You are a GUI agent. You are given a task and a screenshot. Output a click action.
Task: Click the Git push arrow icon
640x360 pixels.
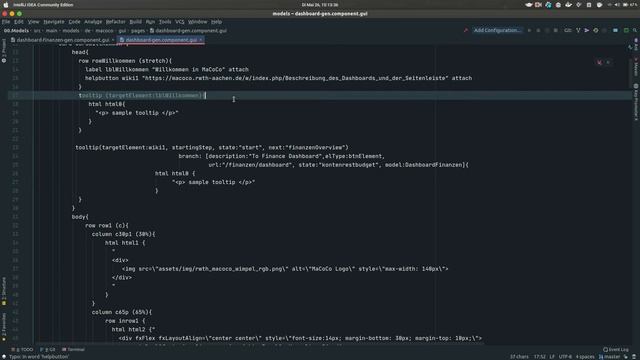pos(587,30)
